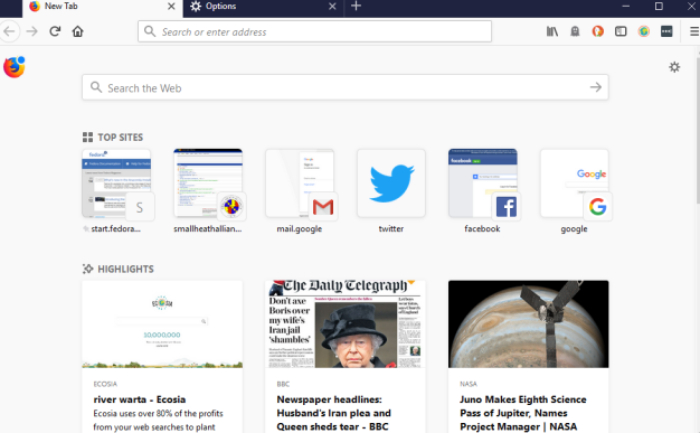This screenshot has width=700, height=433.
Task: Open the globe extension icon in toolbar
Action: pos(643,31)
